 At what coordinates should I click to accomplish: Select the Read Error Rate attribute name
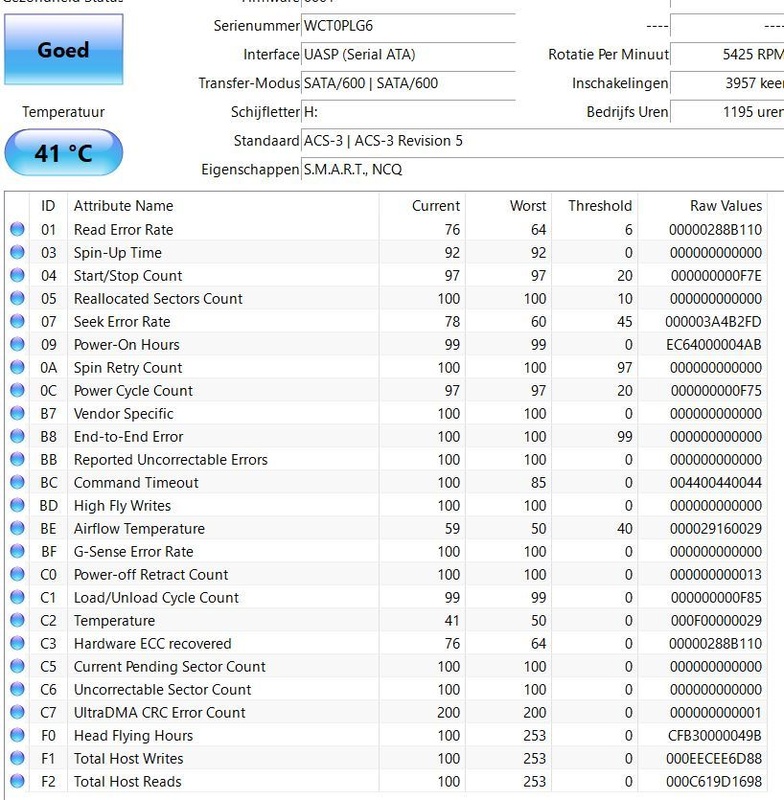tap(123, 230)
